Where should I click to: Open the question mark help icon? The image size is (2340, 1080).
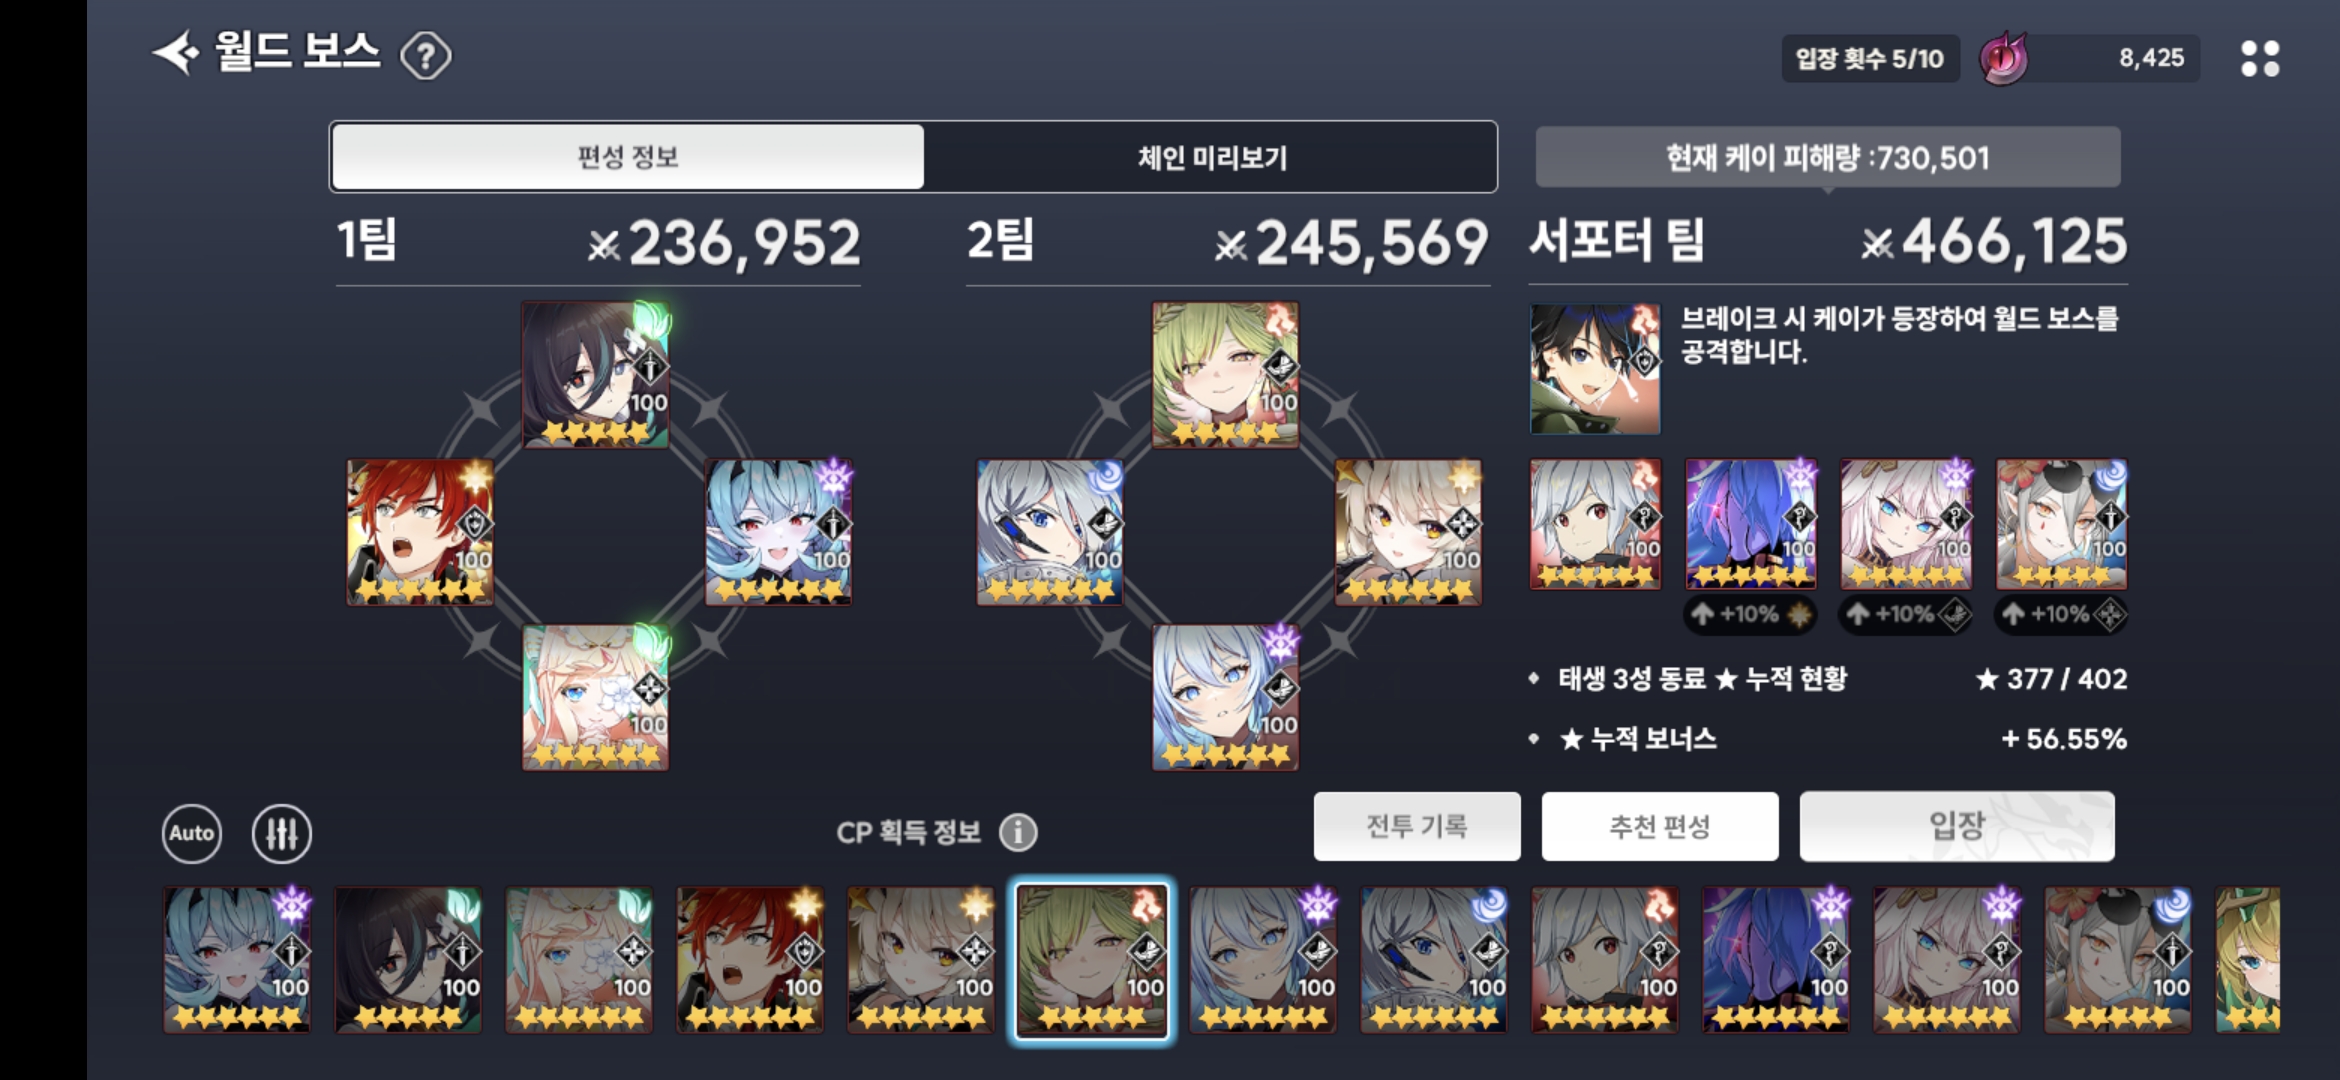[426, 56]
